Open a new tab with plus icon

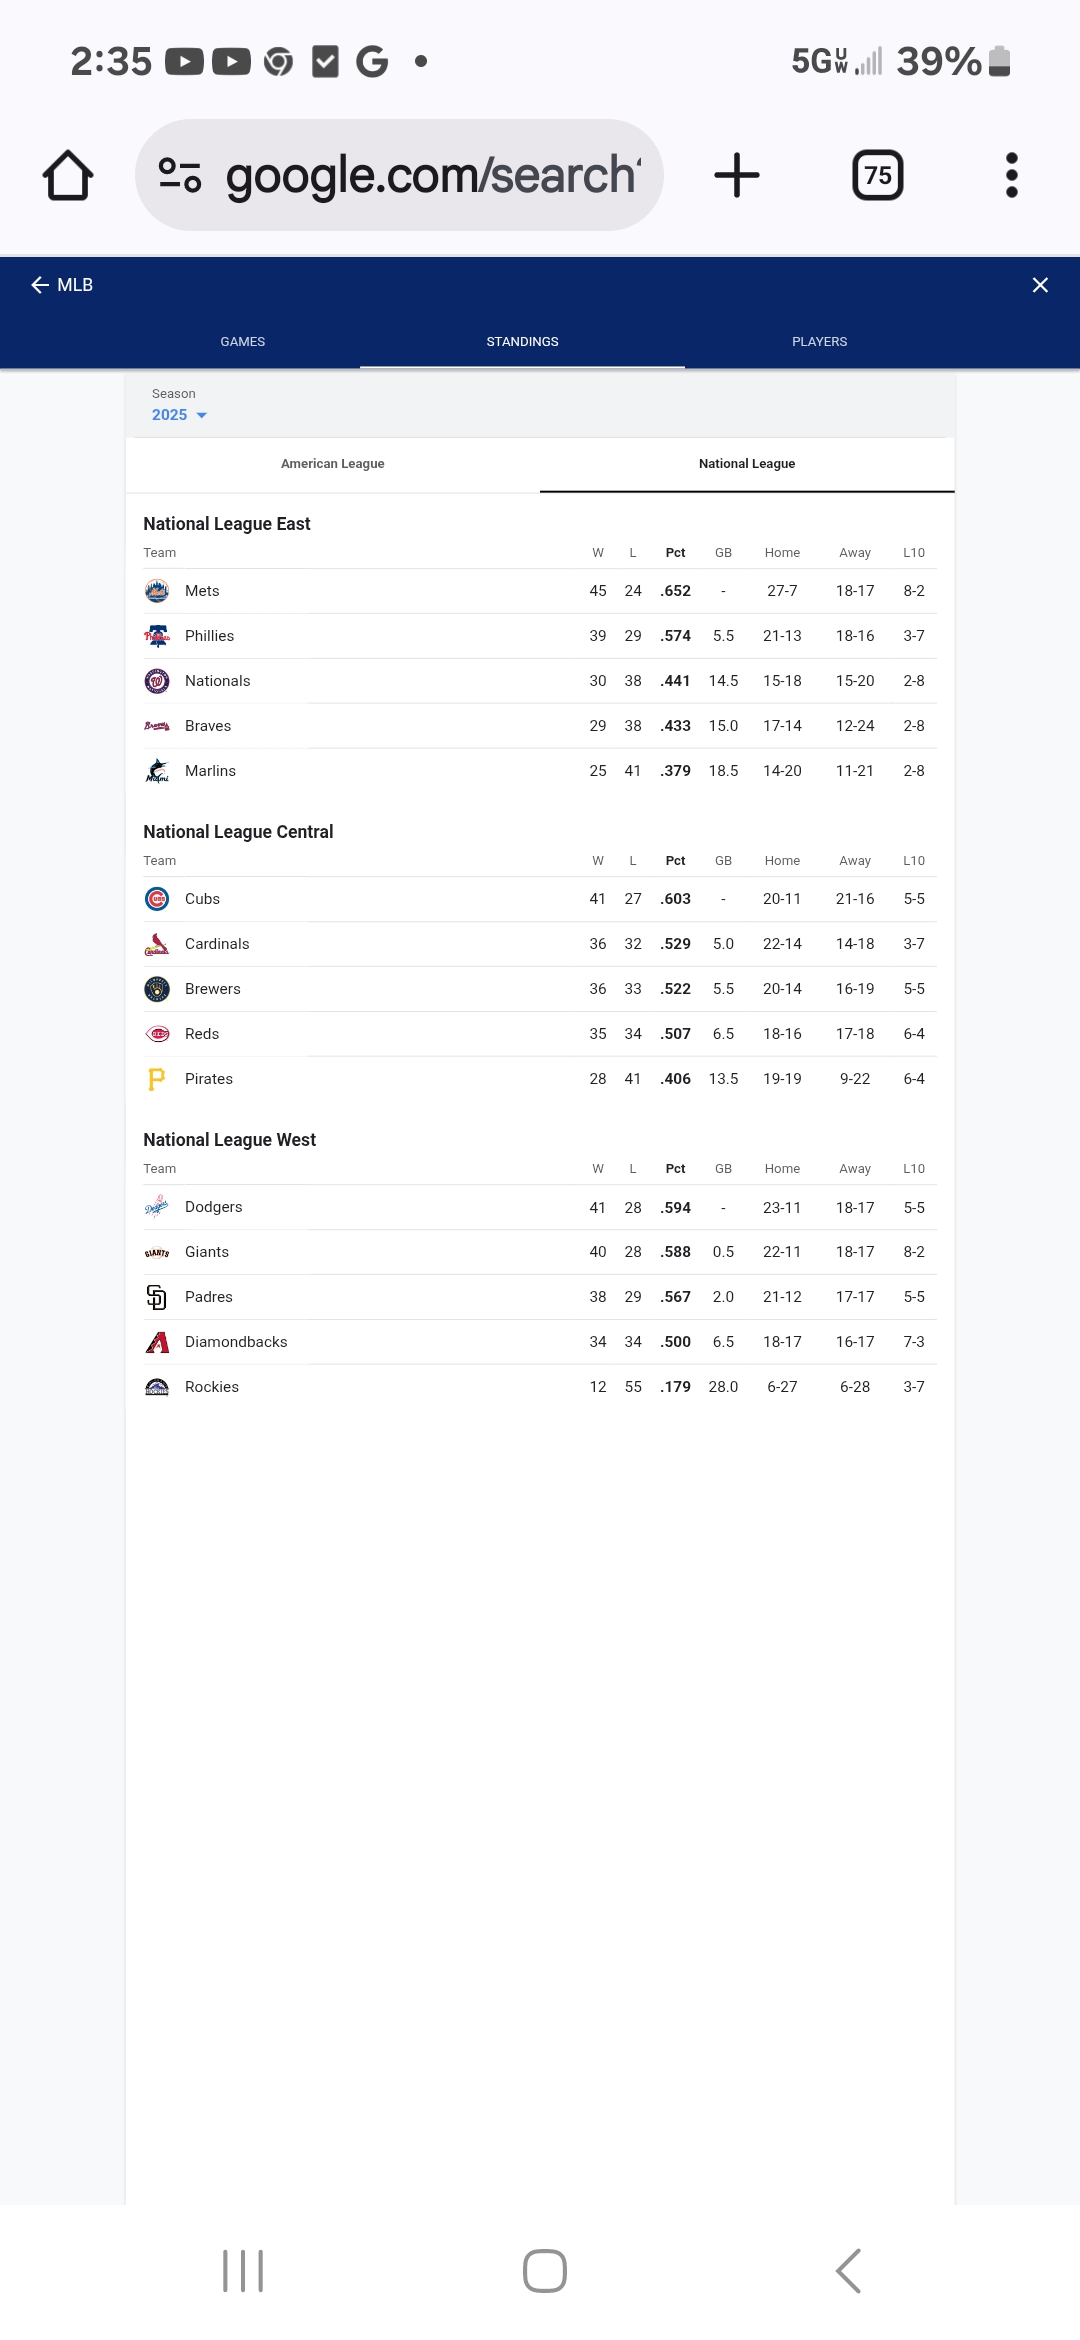pos(737,175)
